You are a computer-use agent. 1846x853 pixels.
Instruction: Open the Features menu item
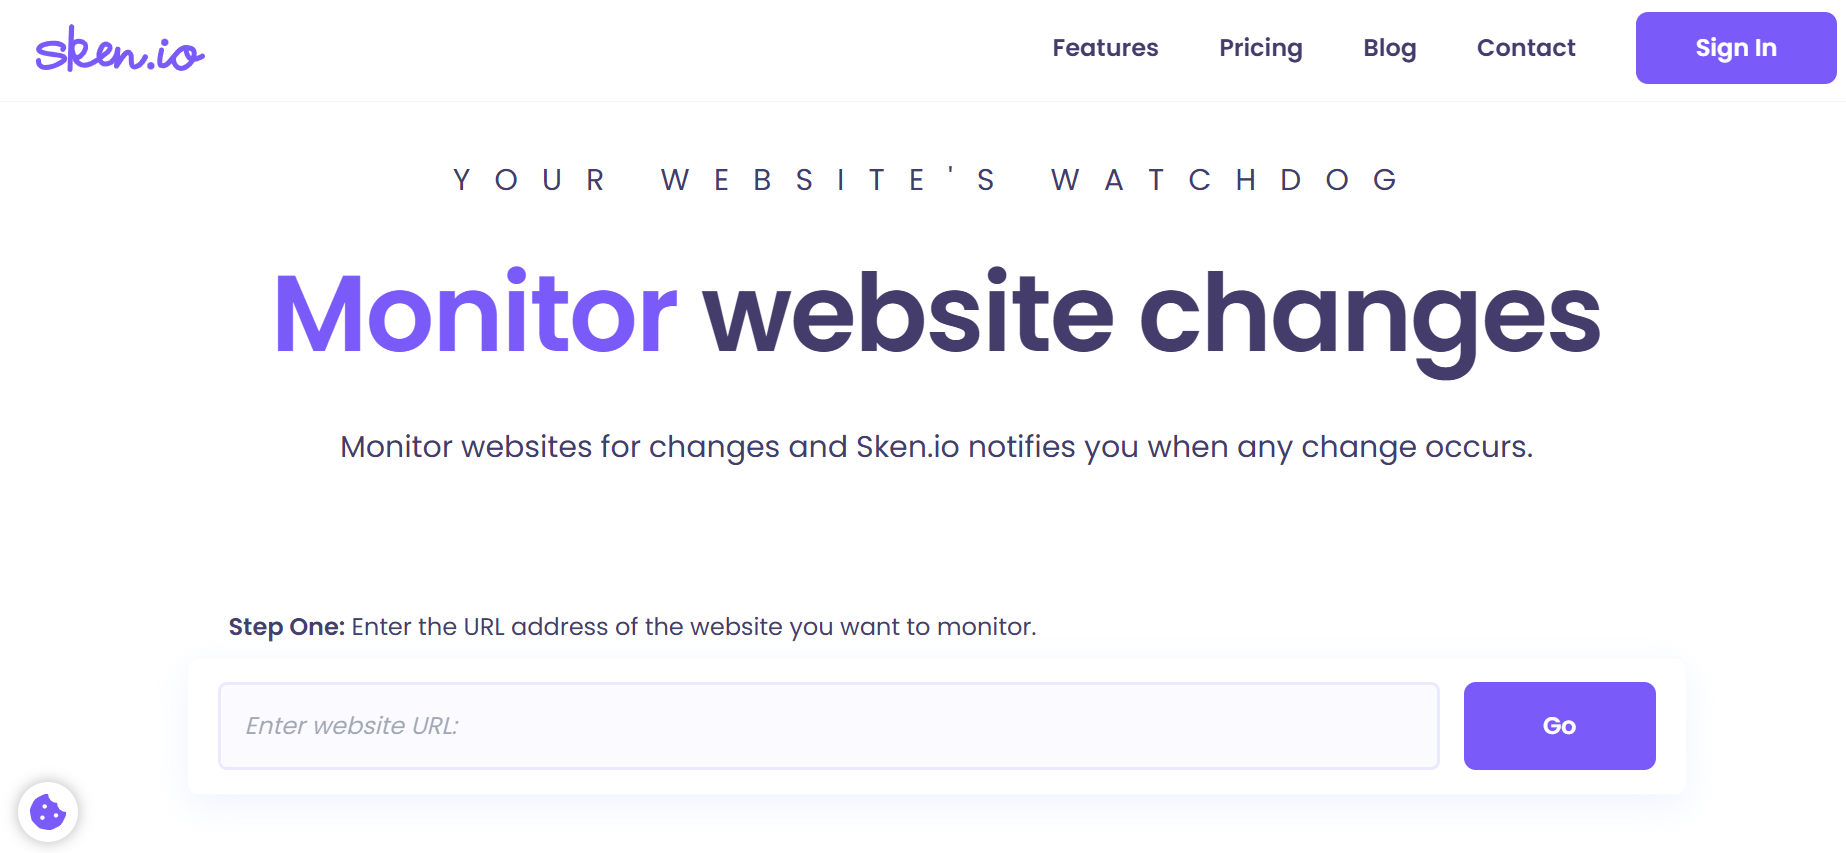[x=1105, y=48]
